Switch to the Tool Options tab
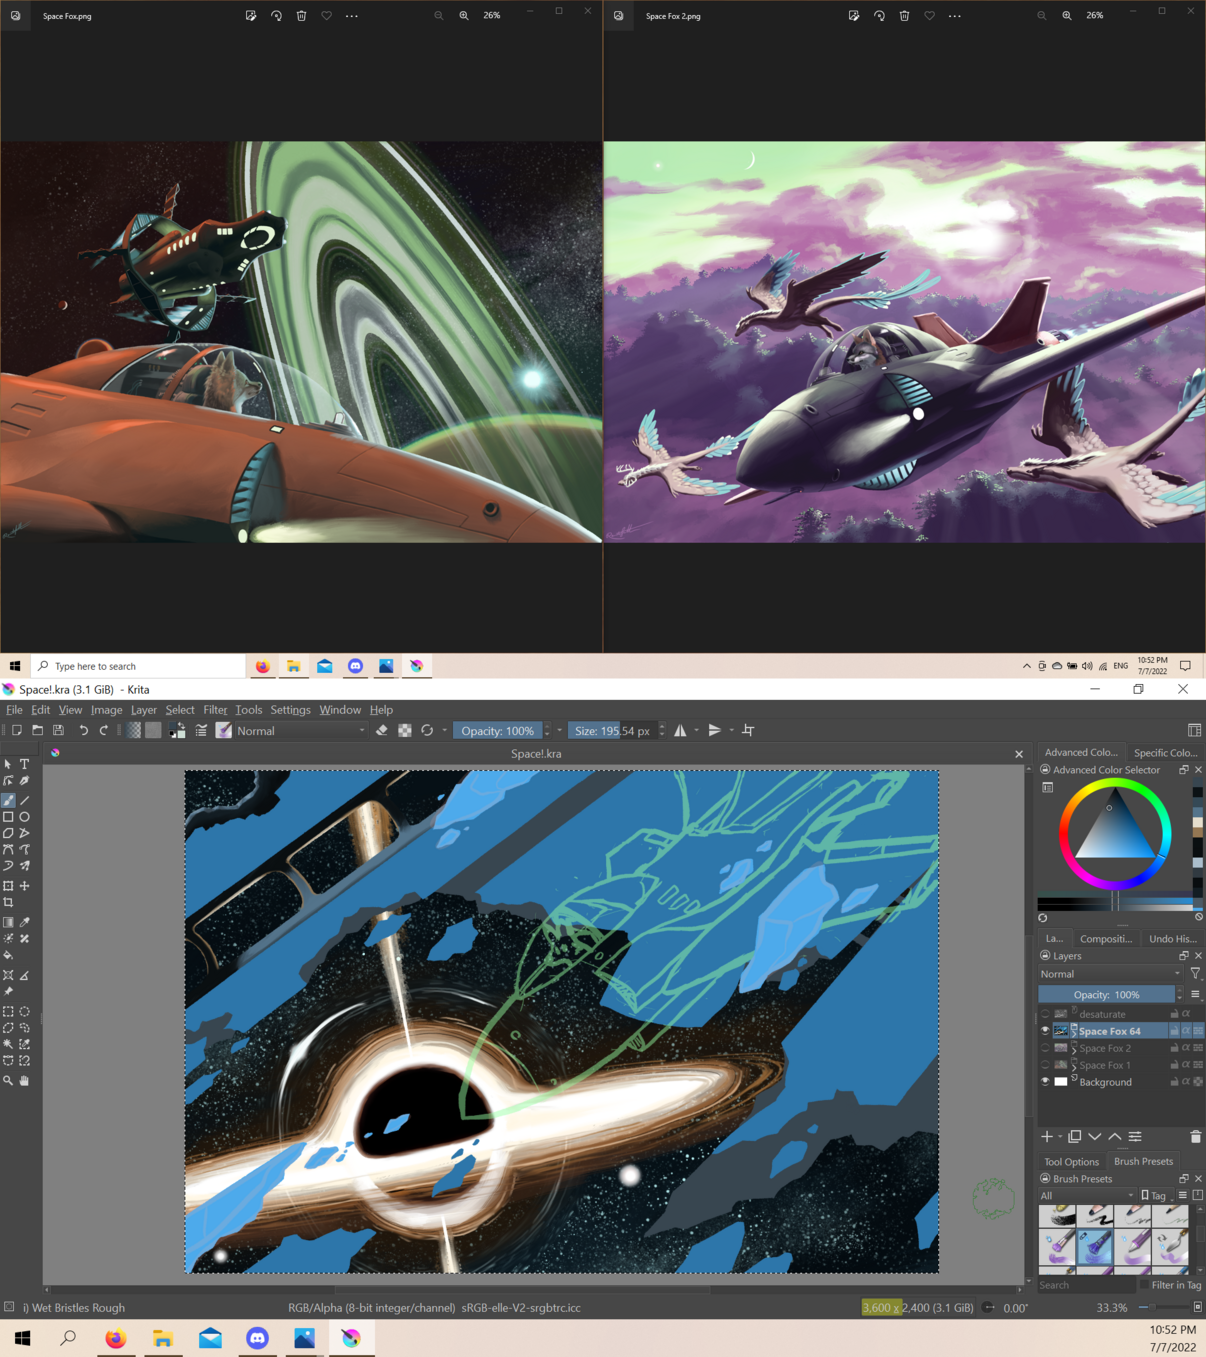The image size is (1206, 1357). tap(1071, 1162)
